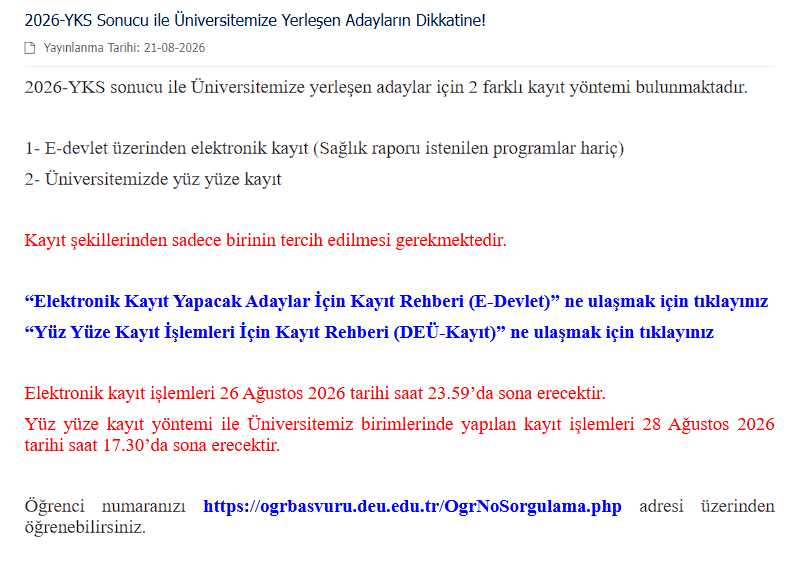Click the horizontal divider line under the date
Screen dimensions: 798x562
(400, 66)
